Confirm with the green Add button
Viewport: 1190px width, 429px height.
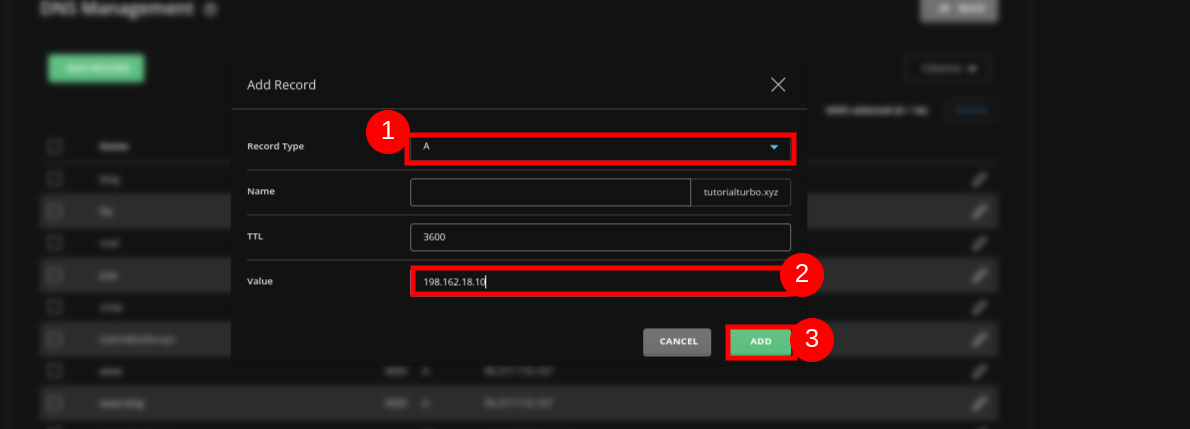click(x=760, y=342)
